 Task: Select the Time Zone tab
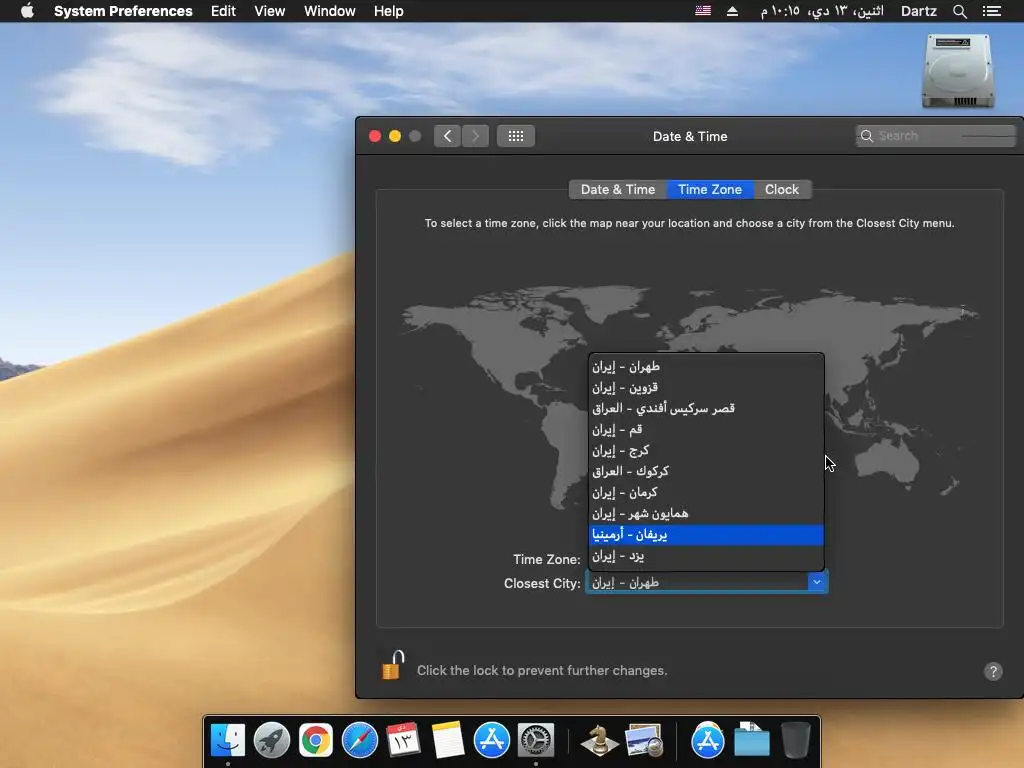point(710,189)
